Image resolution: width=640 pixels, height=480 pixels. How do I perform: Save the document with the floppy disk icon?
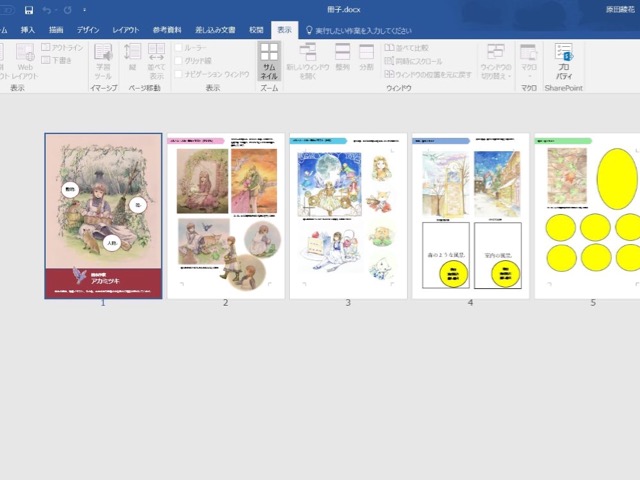point(29,10)
